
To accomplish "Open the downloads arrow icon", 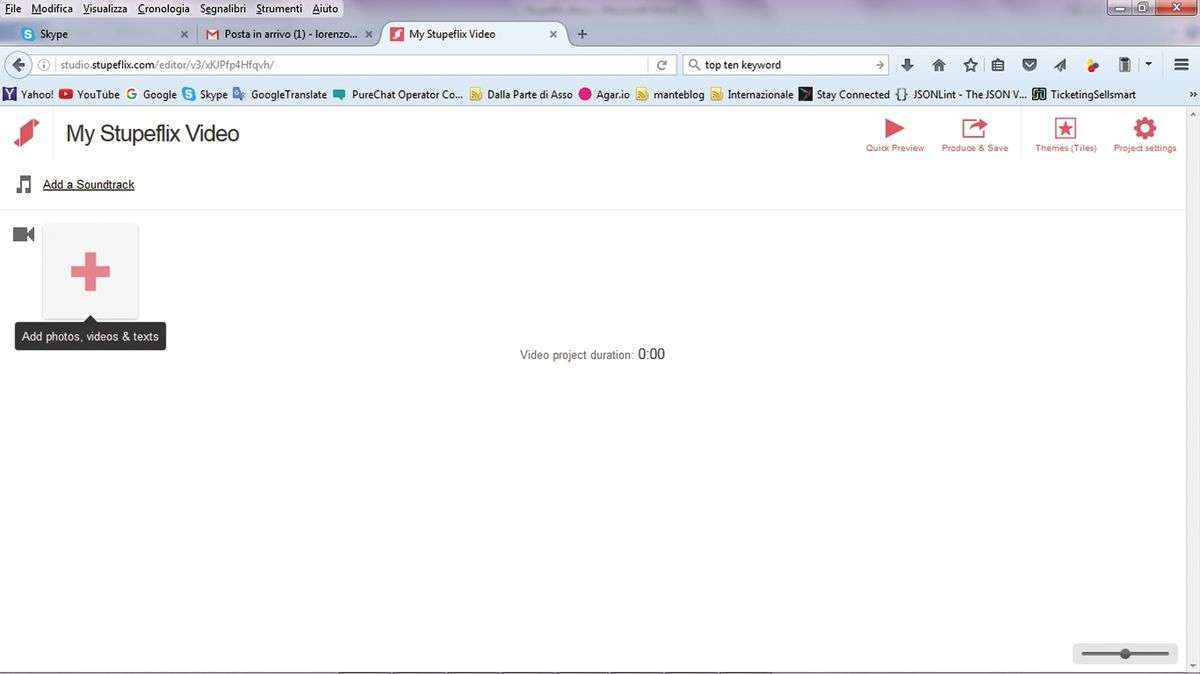I will click(x=908, y=65).
